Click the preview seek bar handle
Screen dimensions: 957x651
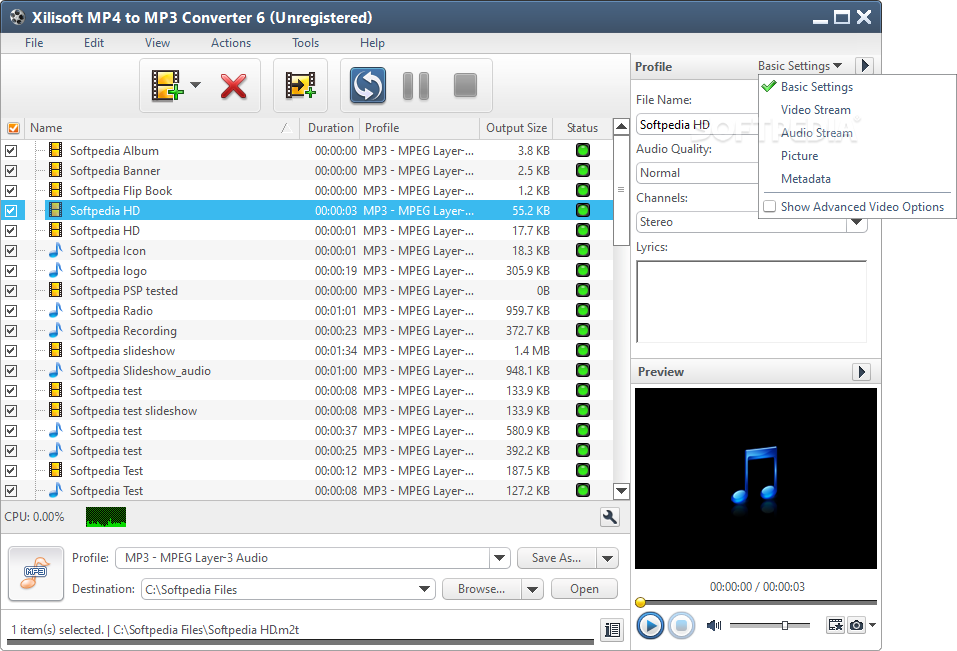[640, 602]
